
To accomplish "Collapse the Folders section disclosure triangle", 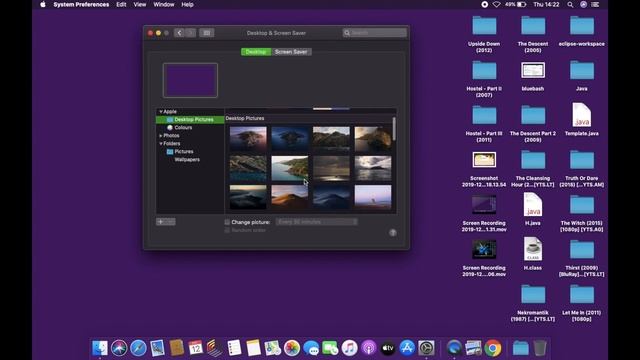I will point(161,144).
